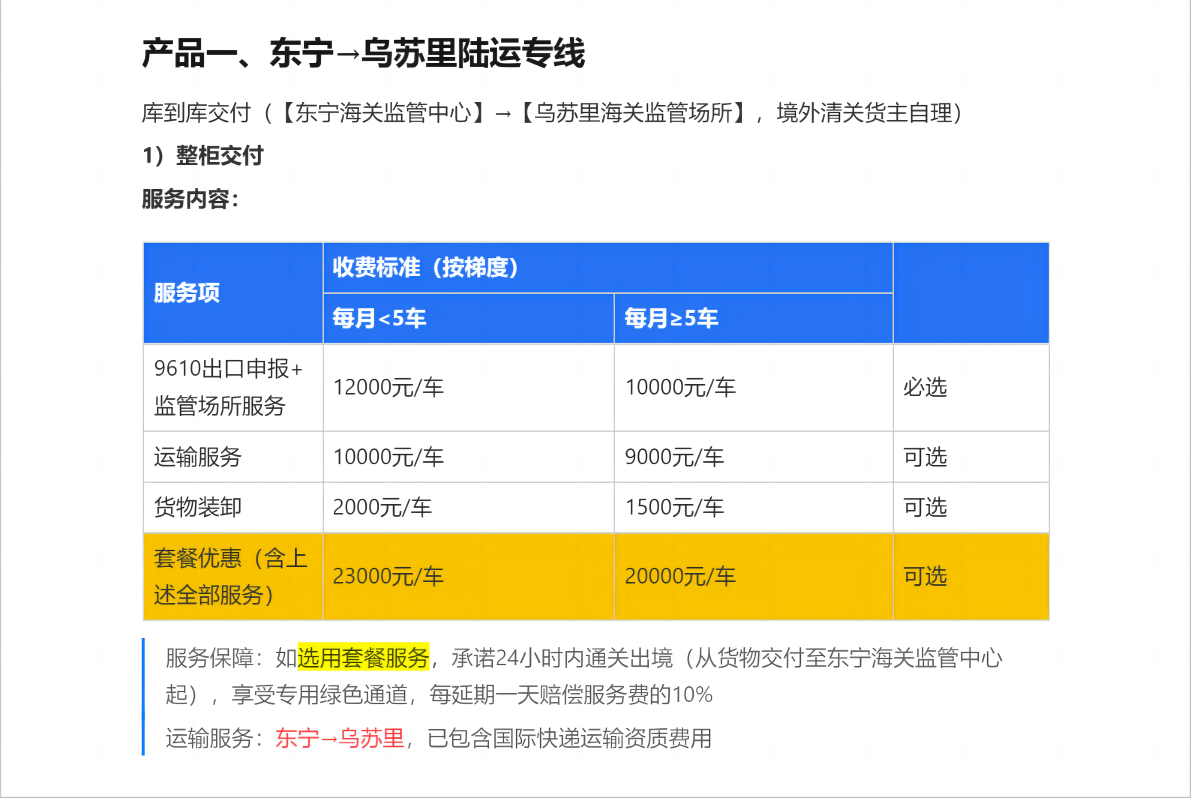Select the 必选 cell
This screenshot has height=798, width=1191.
pos(971,388)
